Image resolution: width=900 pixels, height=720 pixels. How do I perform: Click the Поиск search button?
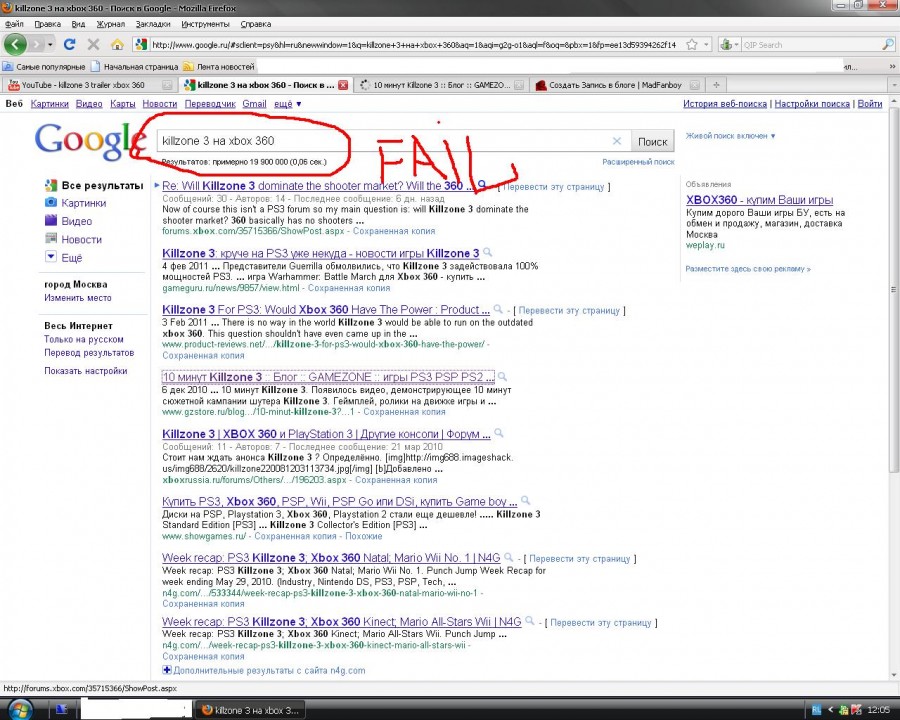653,141
